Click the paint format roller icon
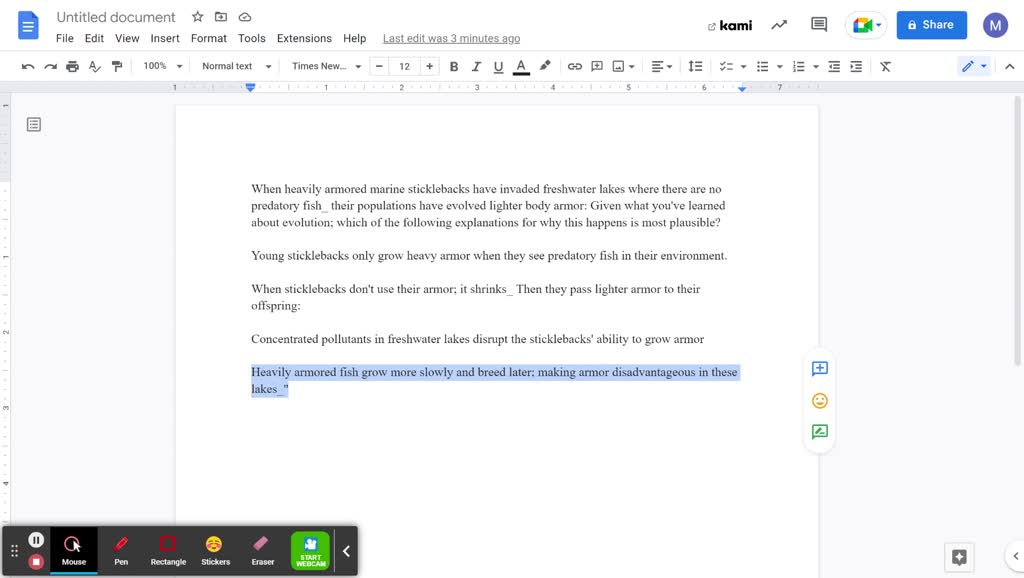The image size is (1024, 578). tap(117, 66)
